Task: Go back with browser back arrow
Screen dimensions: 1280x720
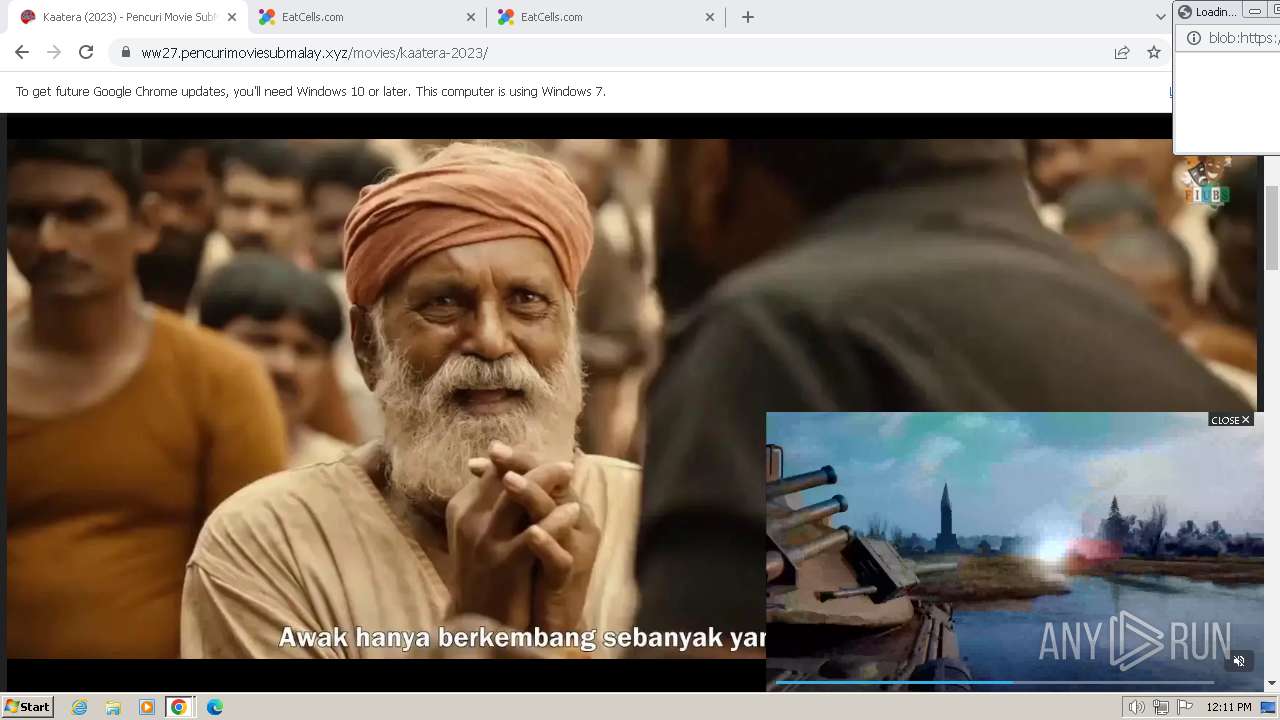Action: [x=22, y=53]
